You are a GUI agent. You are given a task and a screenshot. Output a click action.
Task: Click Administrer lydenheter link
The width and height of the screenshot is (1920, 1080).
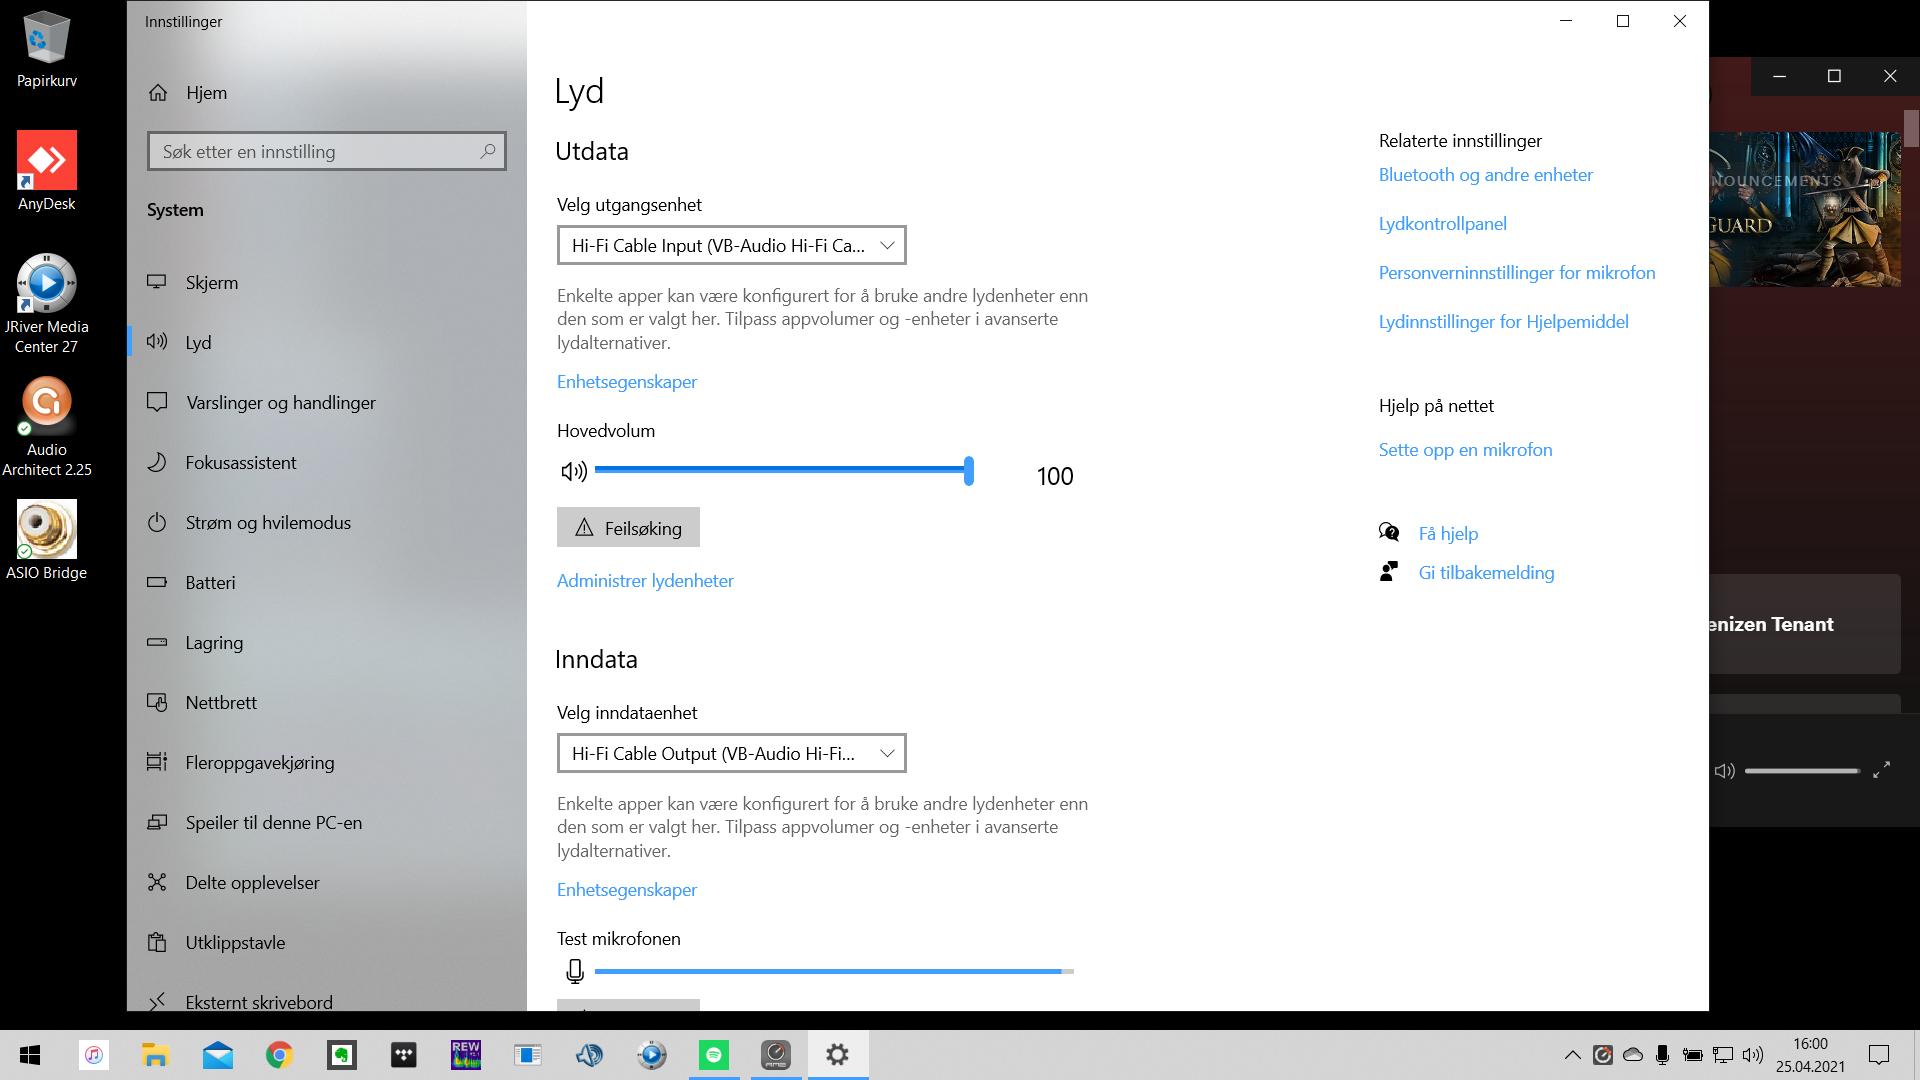coord(645,581)
